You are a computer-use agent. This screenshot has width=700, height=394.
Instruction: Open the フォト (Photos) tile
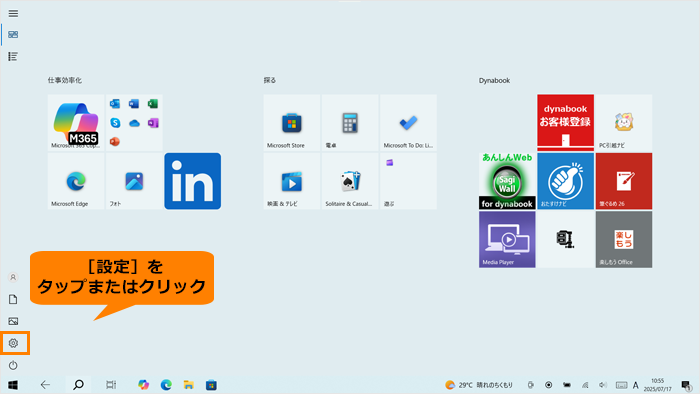pos(134,181)
